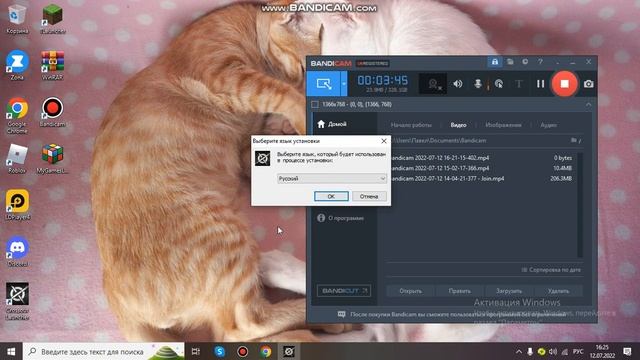Confirm language with the OK button
Screen dimensions: 640x360
tap(331, 196)
